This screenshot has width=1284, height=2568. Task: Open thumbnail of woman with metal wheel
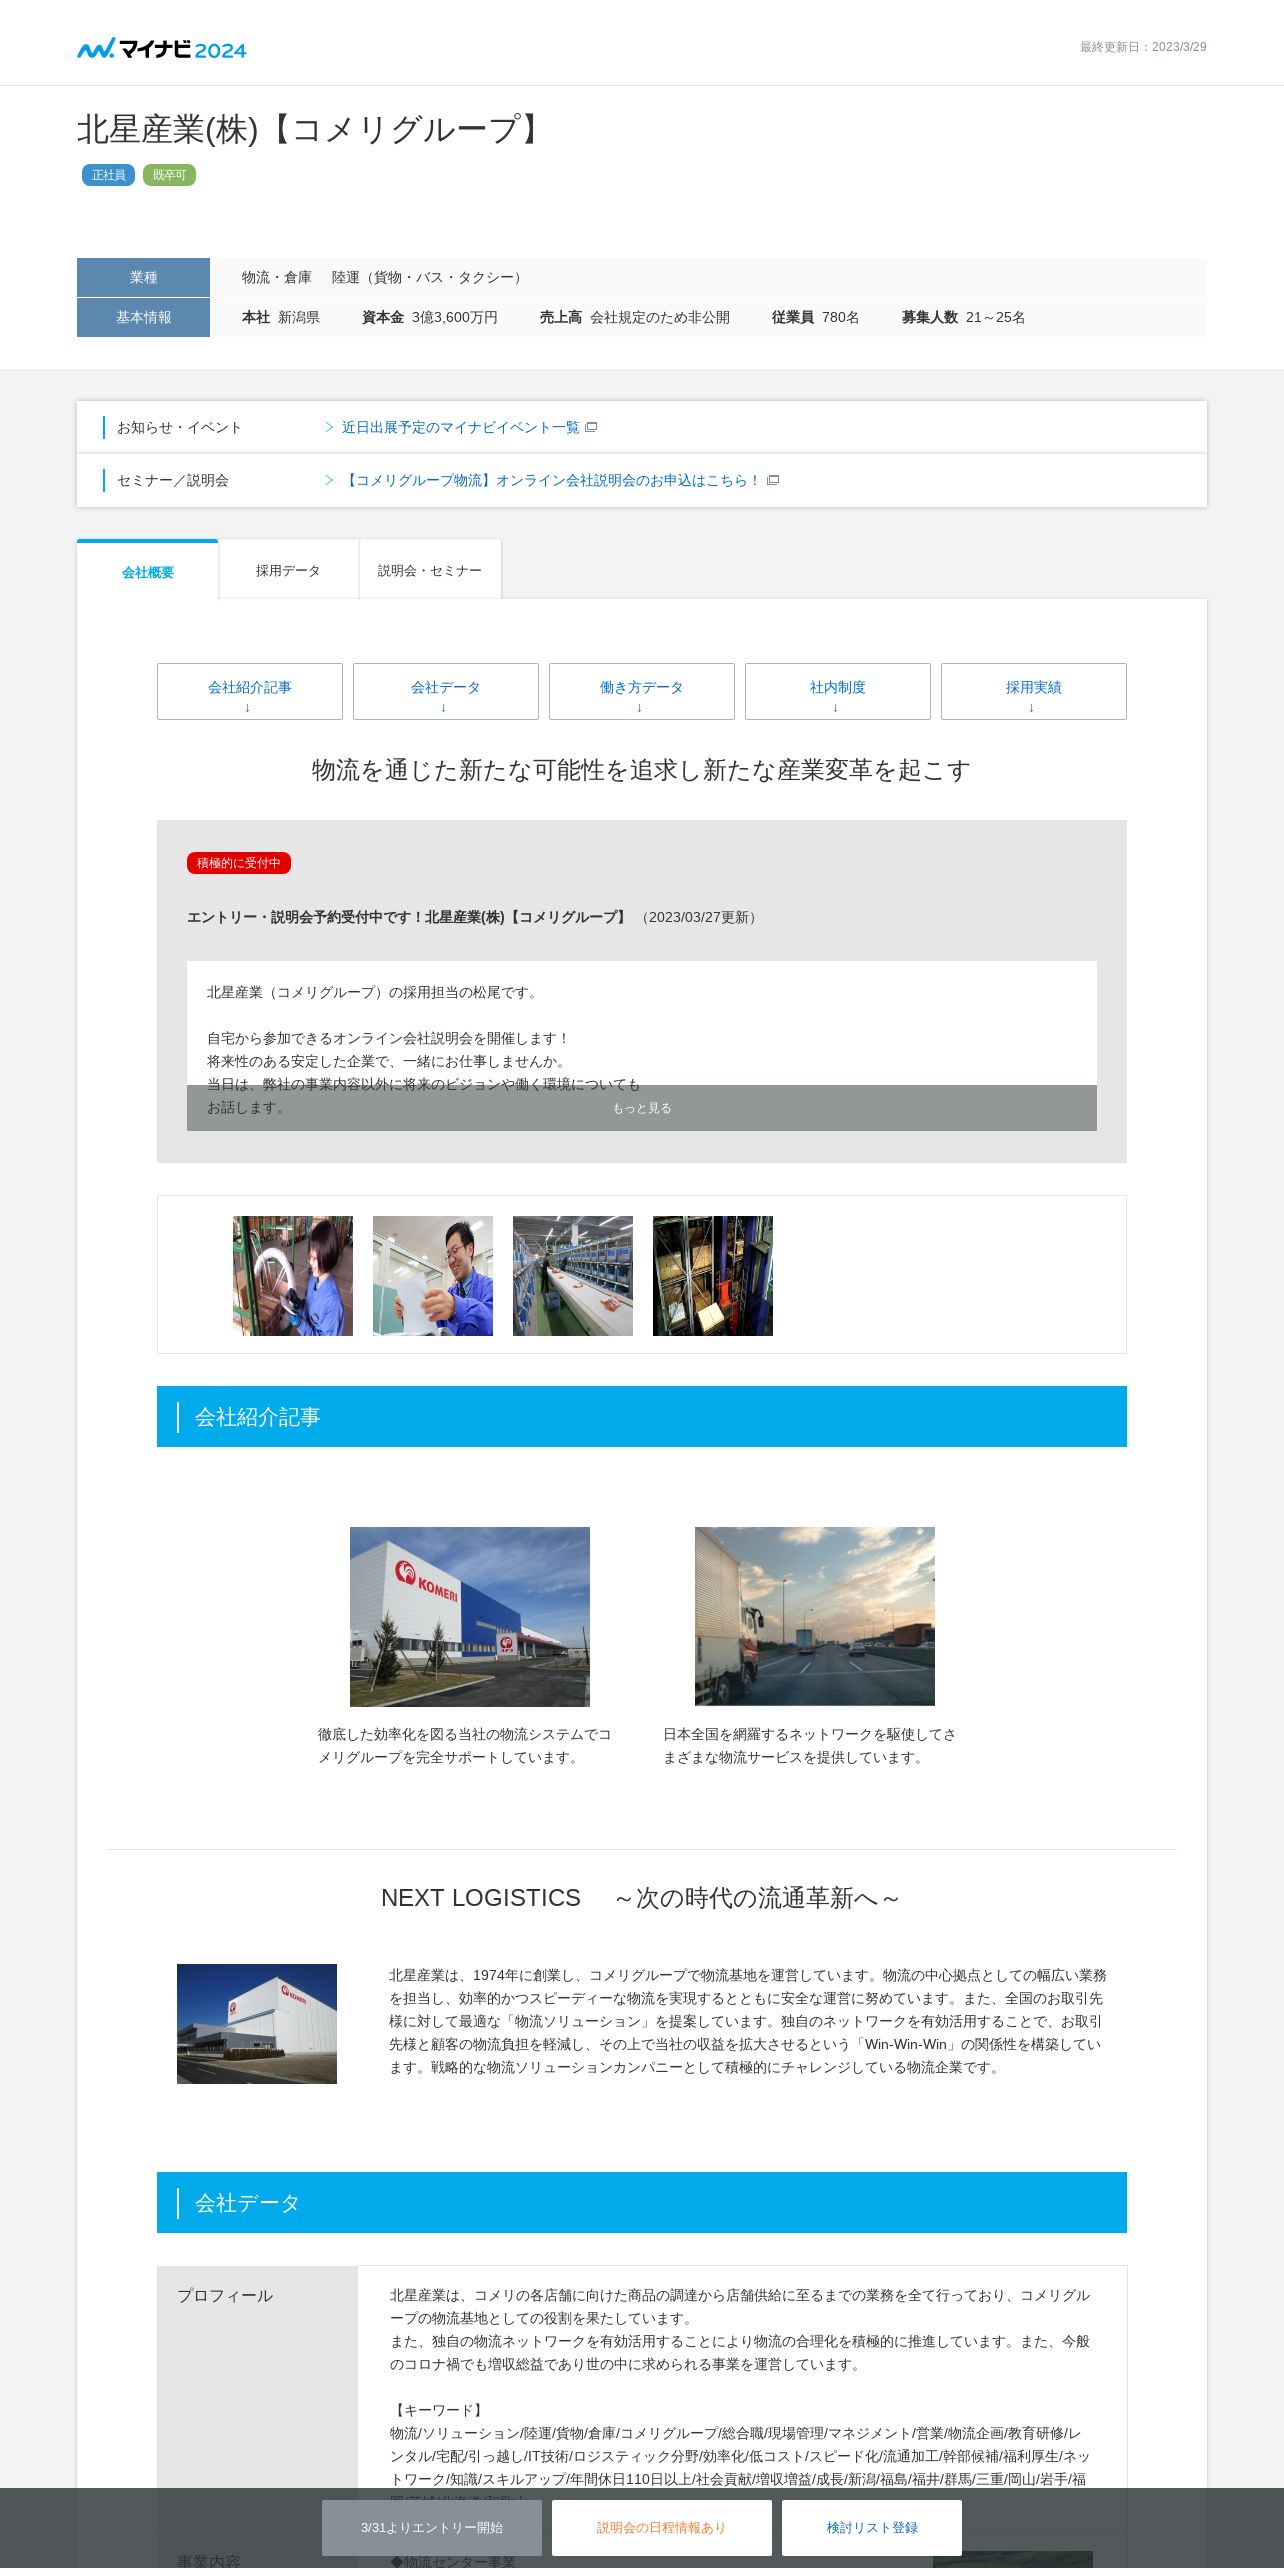(x=293, y=1276)
